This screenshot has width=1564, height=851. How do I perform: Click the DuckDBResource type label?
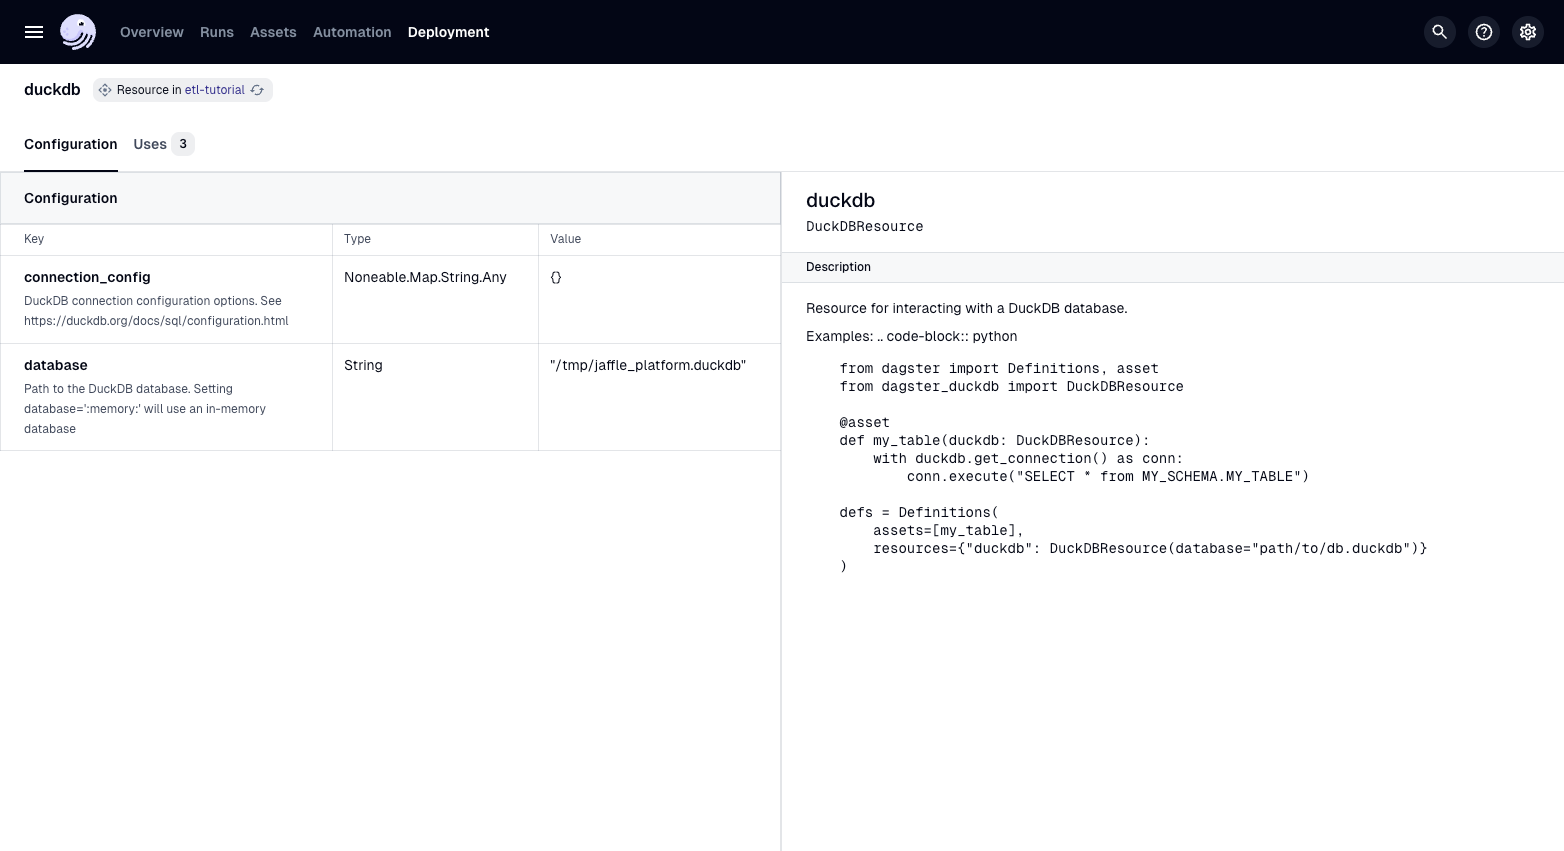[864, 227]
